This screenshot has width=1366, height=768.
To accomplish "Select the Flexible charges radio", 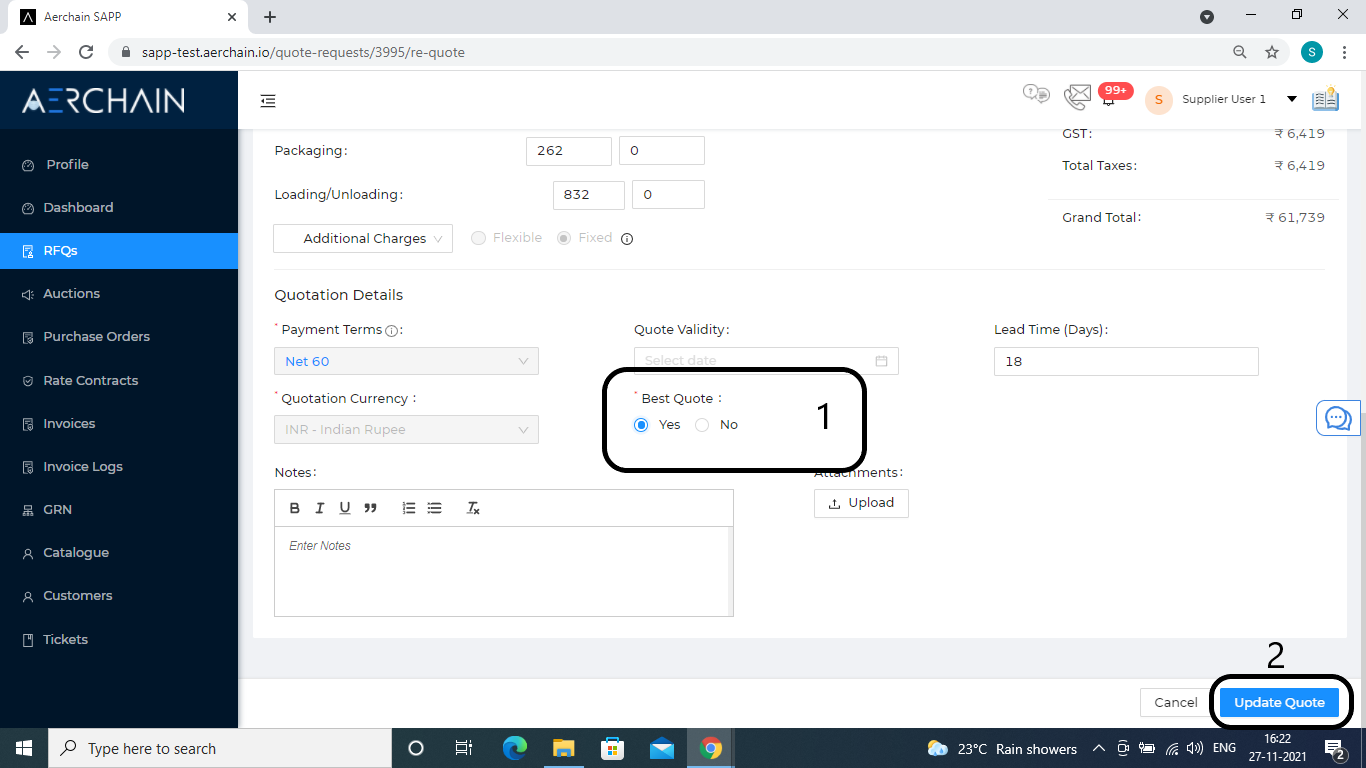I will 478,238.
